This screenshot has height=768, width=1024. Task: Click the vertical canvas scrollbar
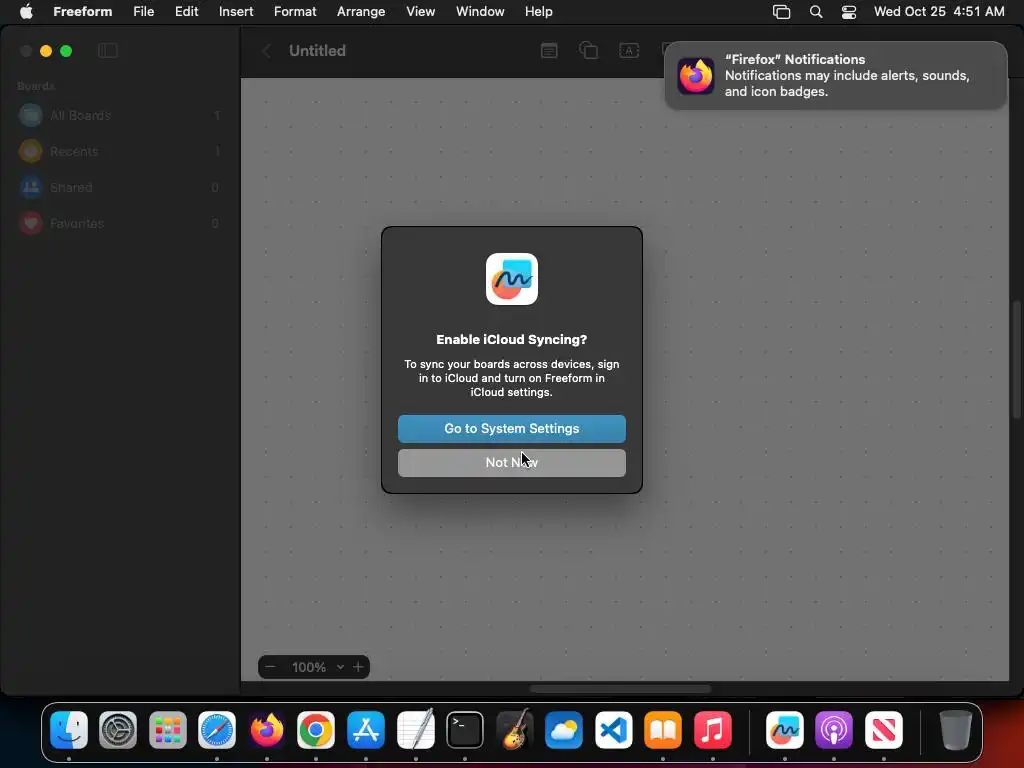point(1016,359)
